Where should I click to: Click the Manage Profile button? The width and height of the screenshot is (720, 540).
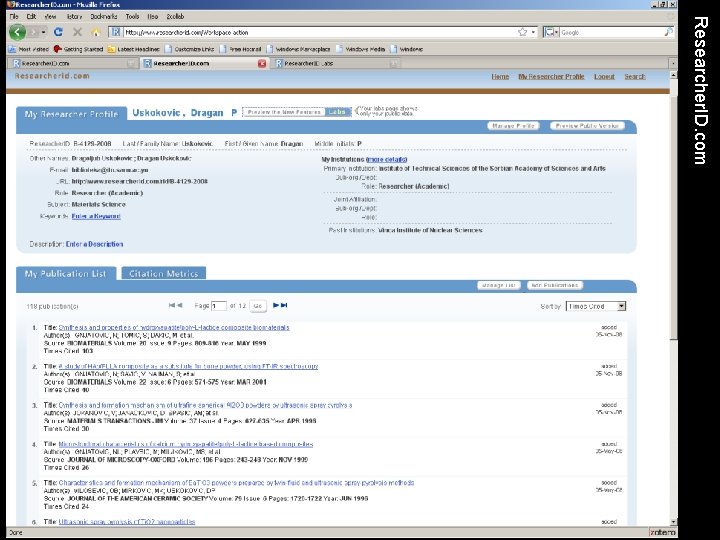[513, 126]
